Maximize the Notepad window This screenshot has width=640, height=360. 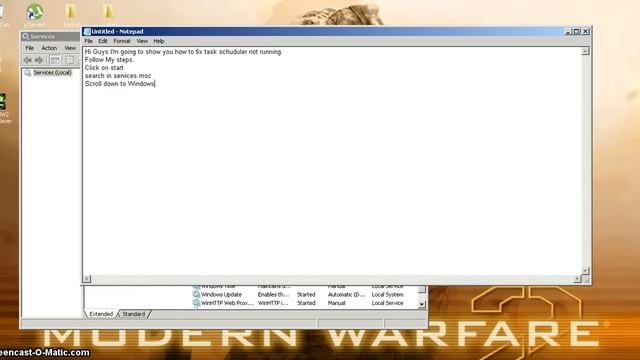[577, 31]
